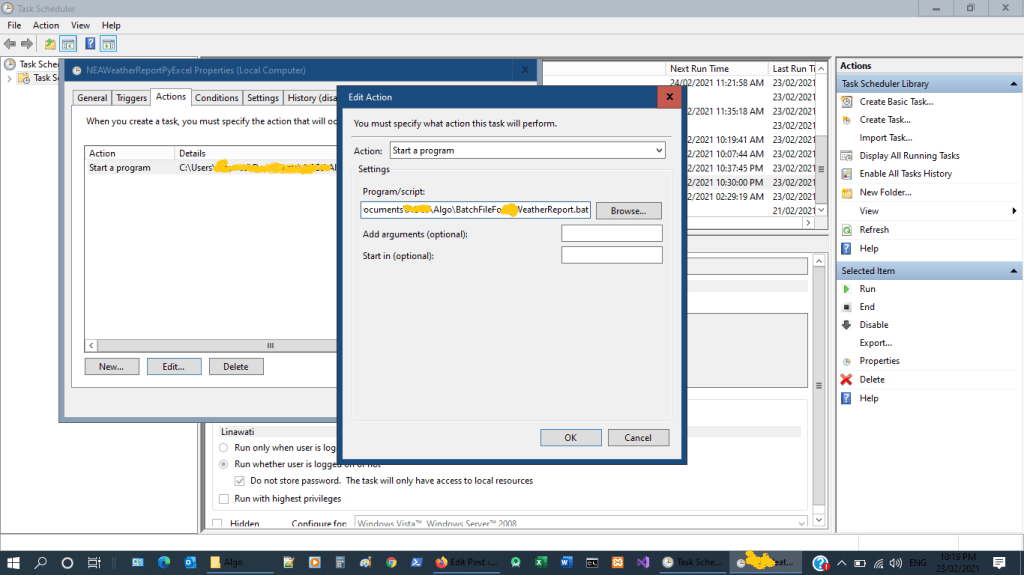Expand the View submenu arrow

(1014, 211)
